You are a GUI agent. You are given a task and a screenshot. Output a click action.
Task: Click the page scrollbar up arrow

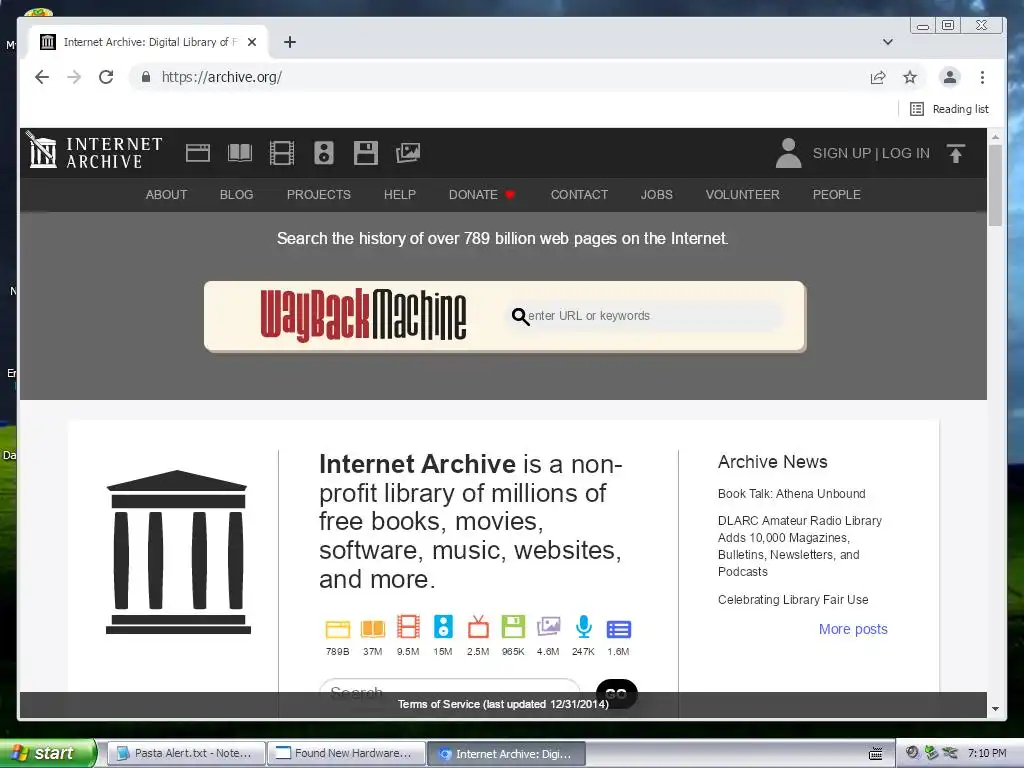tap(995, 137)
